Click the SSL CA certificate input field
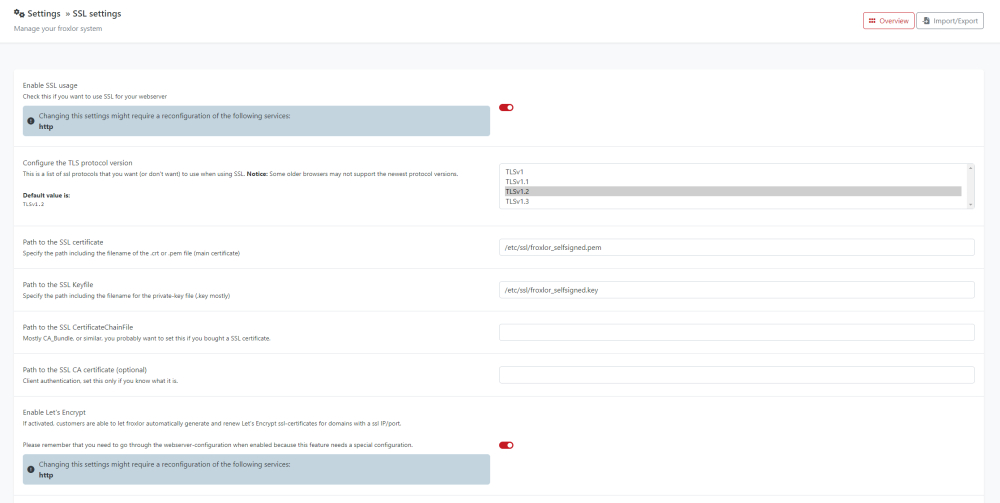 coord(736,375)
